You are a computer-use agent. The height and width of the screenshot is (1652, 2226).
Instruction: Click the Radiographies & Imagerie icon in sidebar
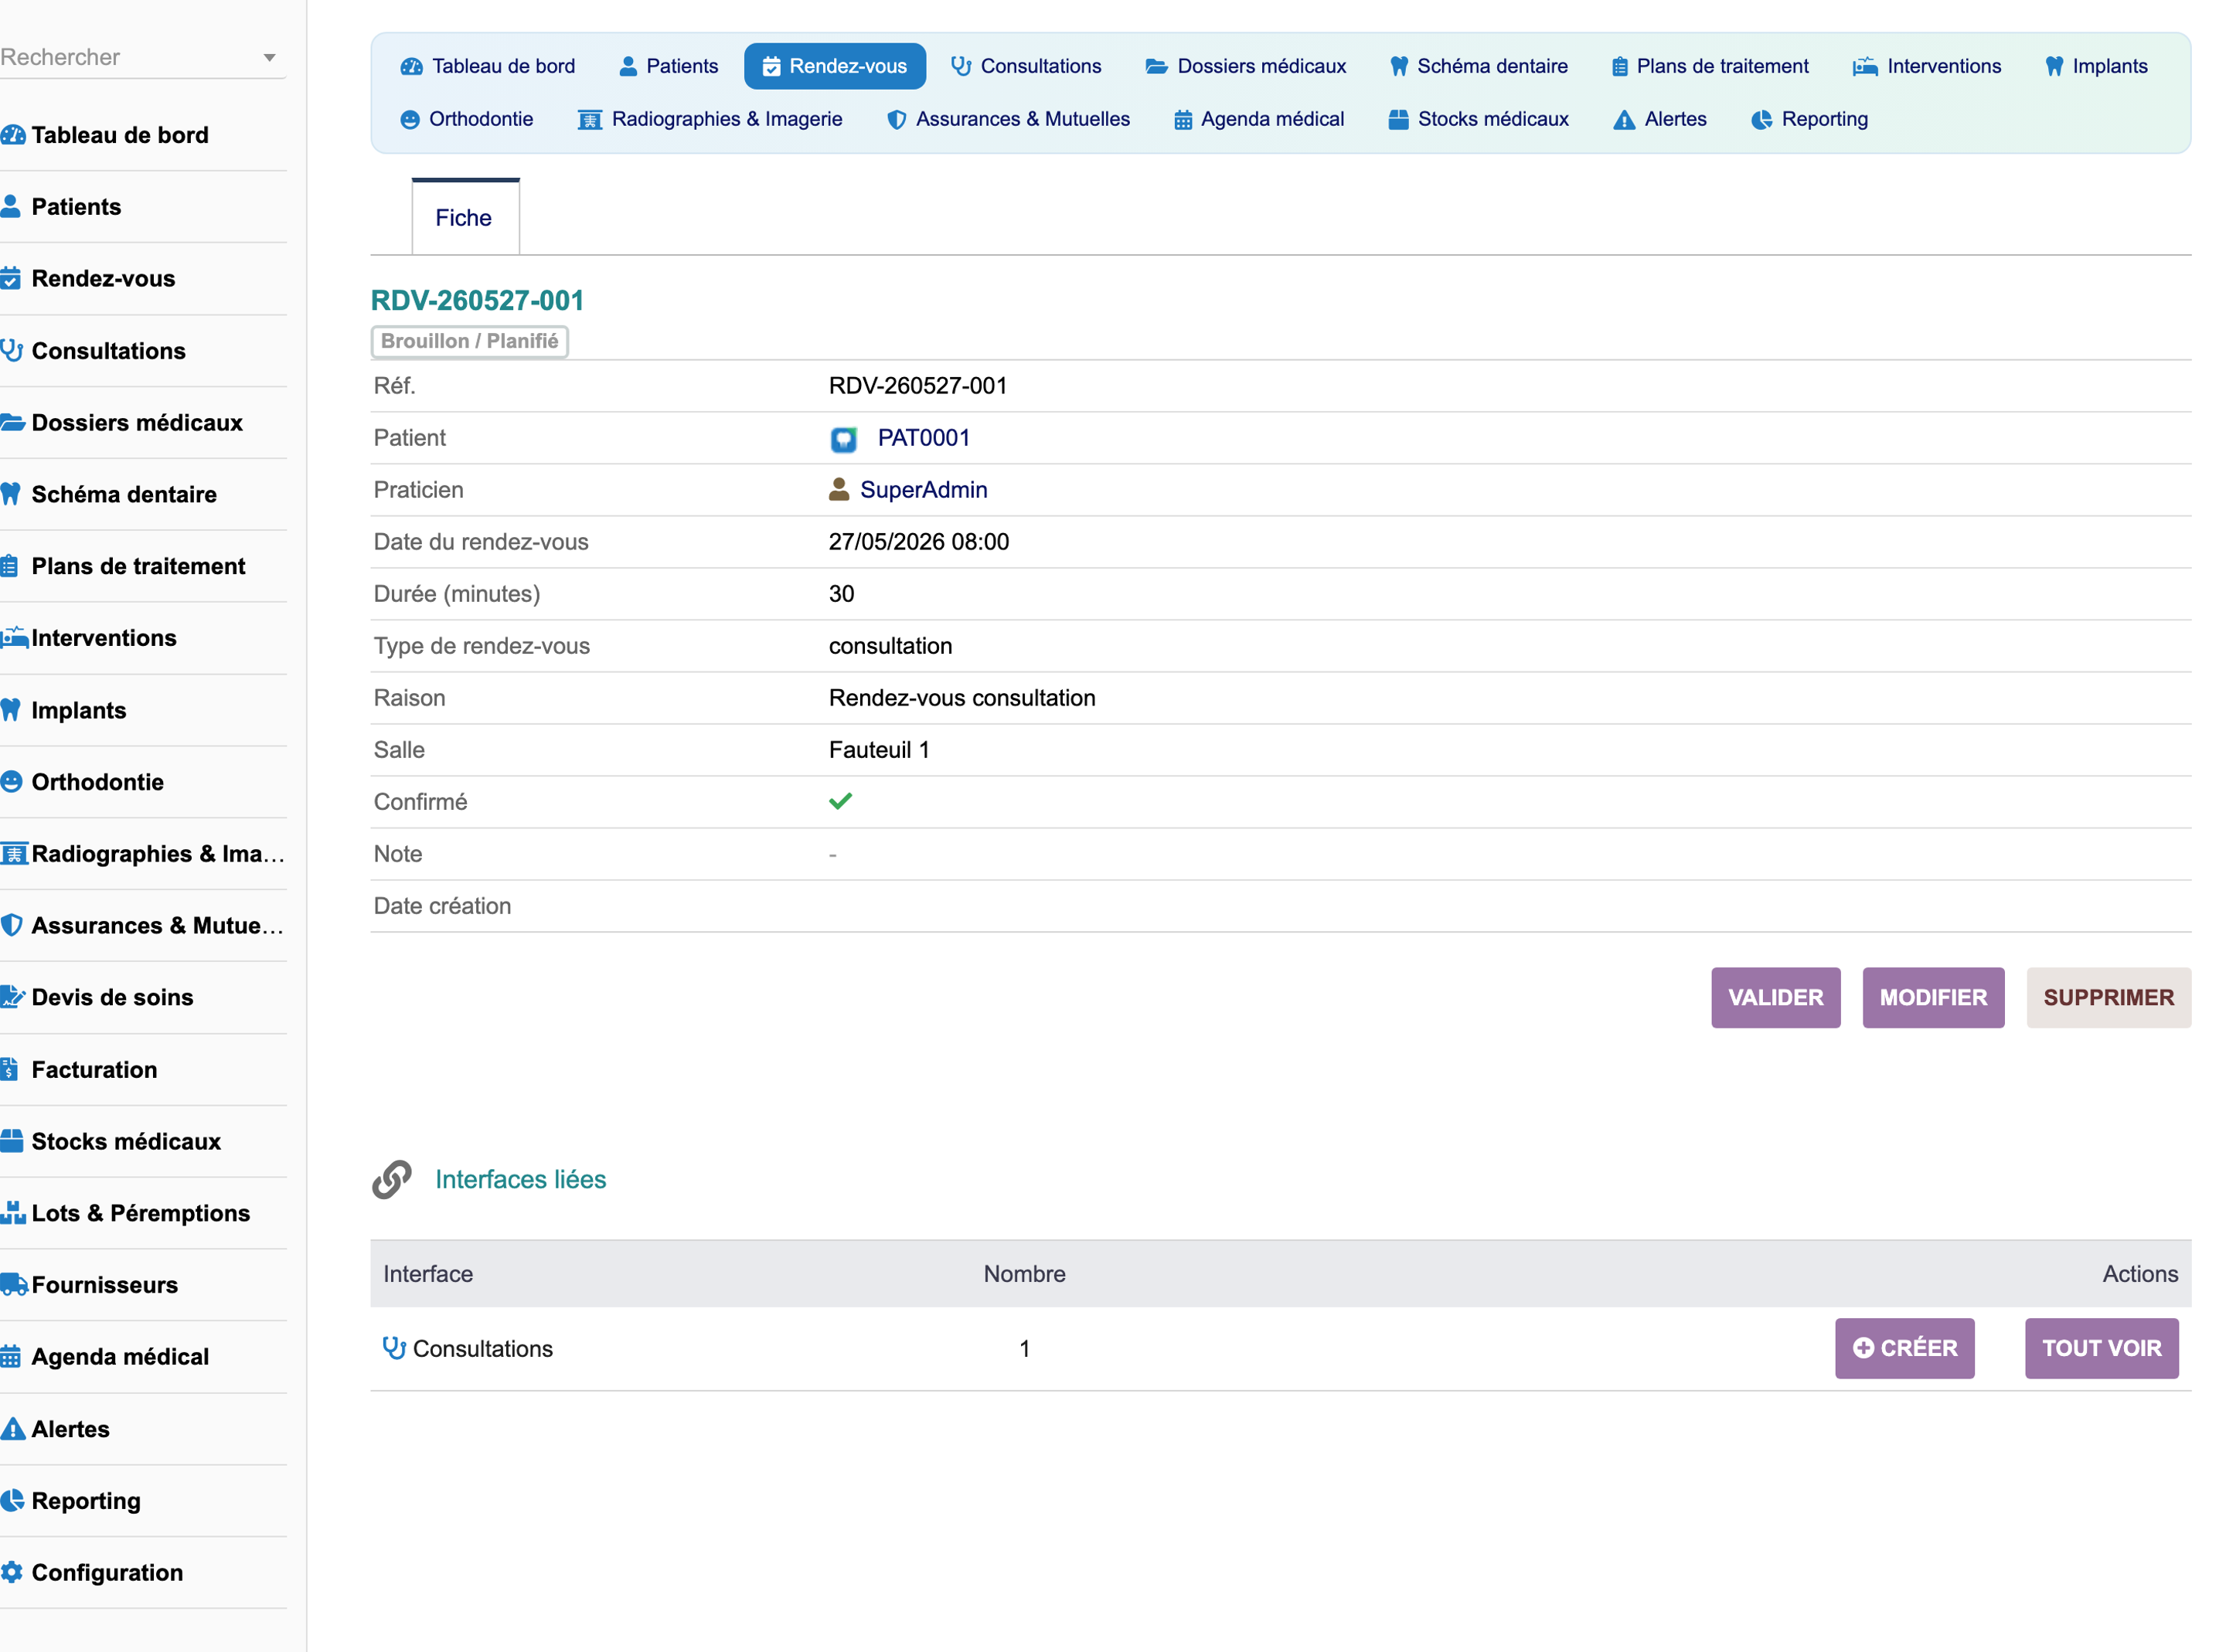point(14,854)
